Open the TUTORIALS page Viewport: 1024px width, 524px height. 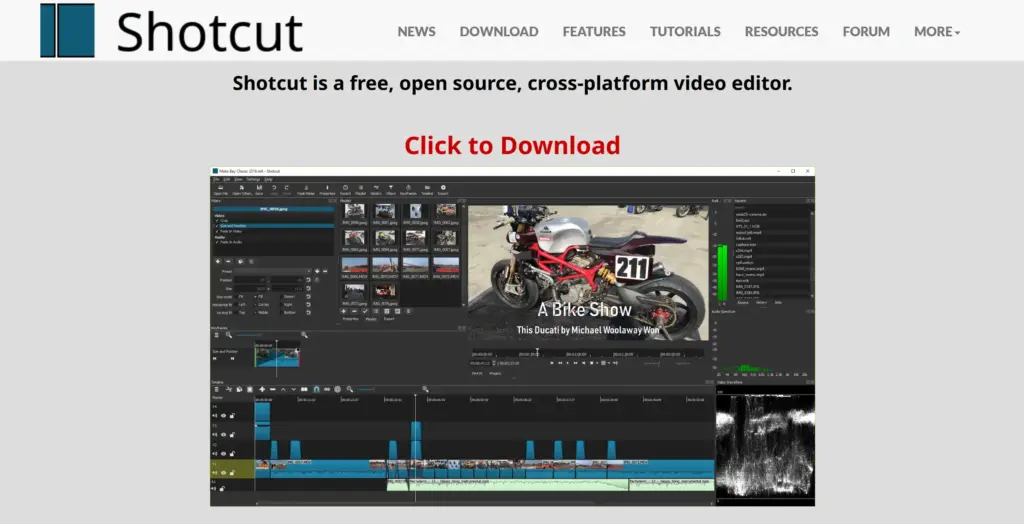coord(685,31)
